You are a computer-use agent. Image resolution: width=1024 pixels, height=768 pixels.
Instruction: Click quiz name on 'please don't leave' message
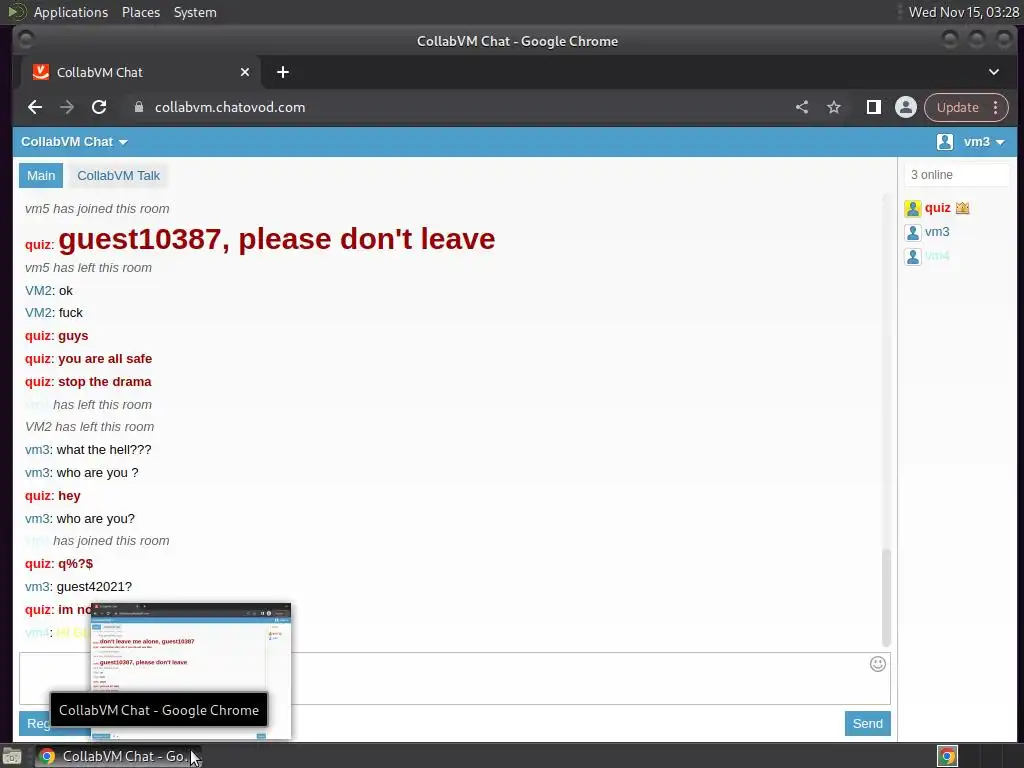pos(38,245)
